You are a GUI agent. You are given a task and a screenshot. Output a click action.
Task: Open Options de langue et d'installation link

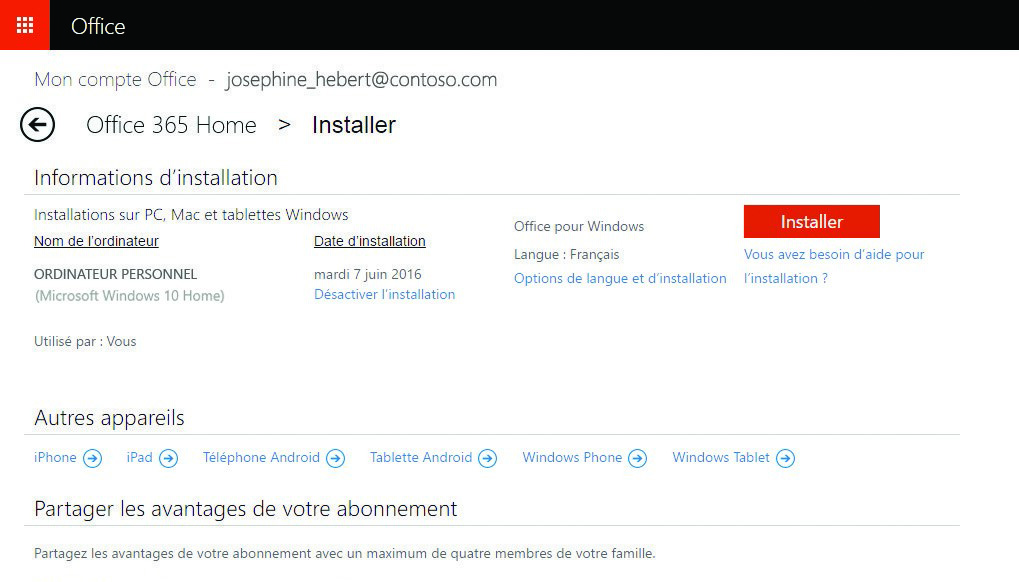[x=620, y=279]
